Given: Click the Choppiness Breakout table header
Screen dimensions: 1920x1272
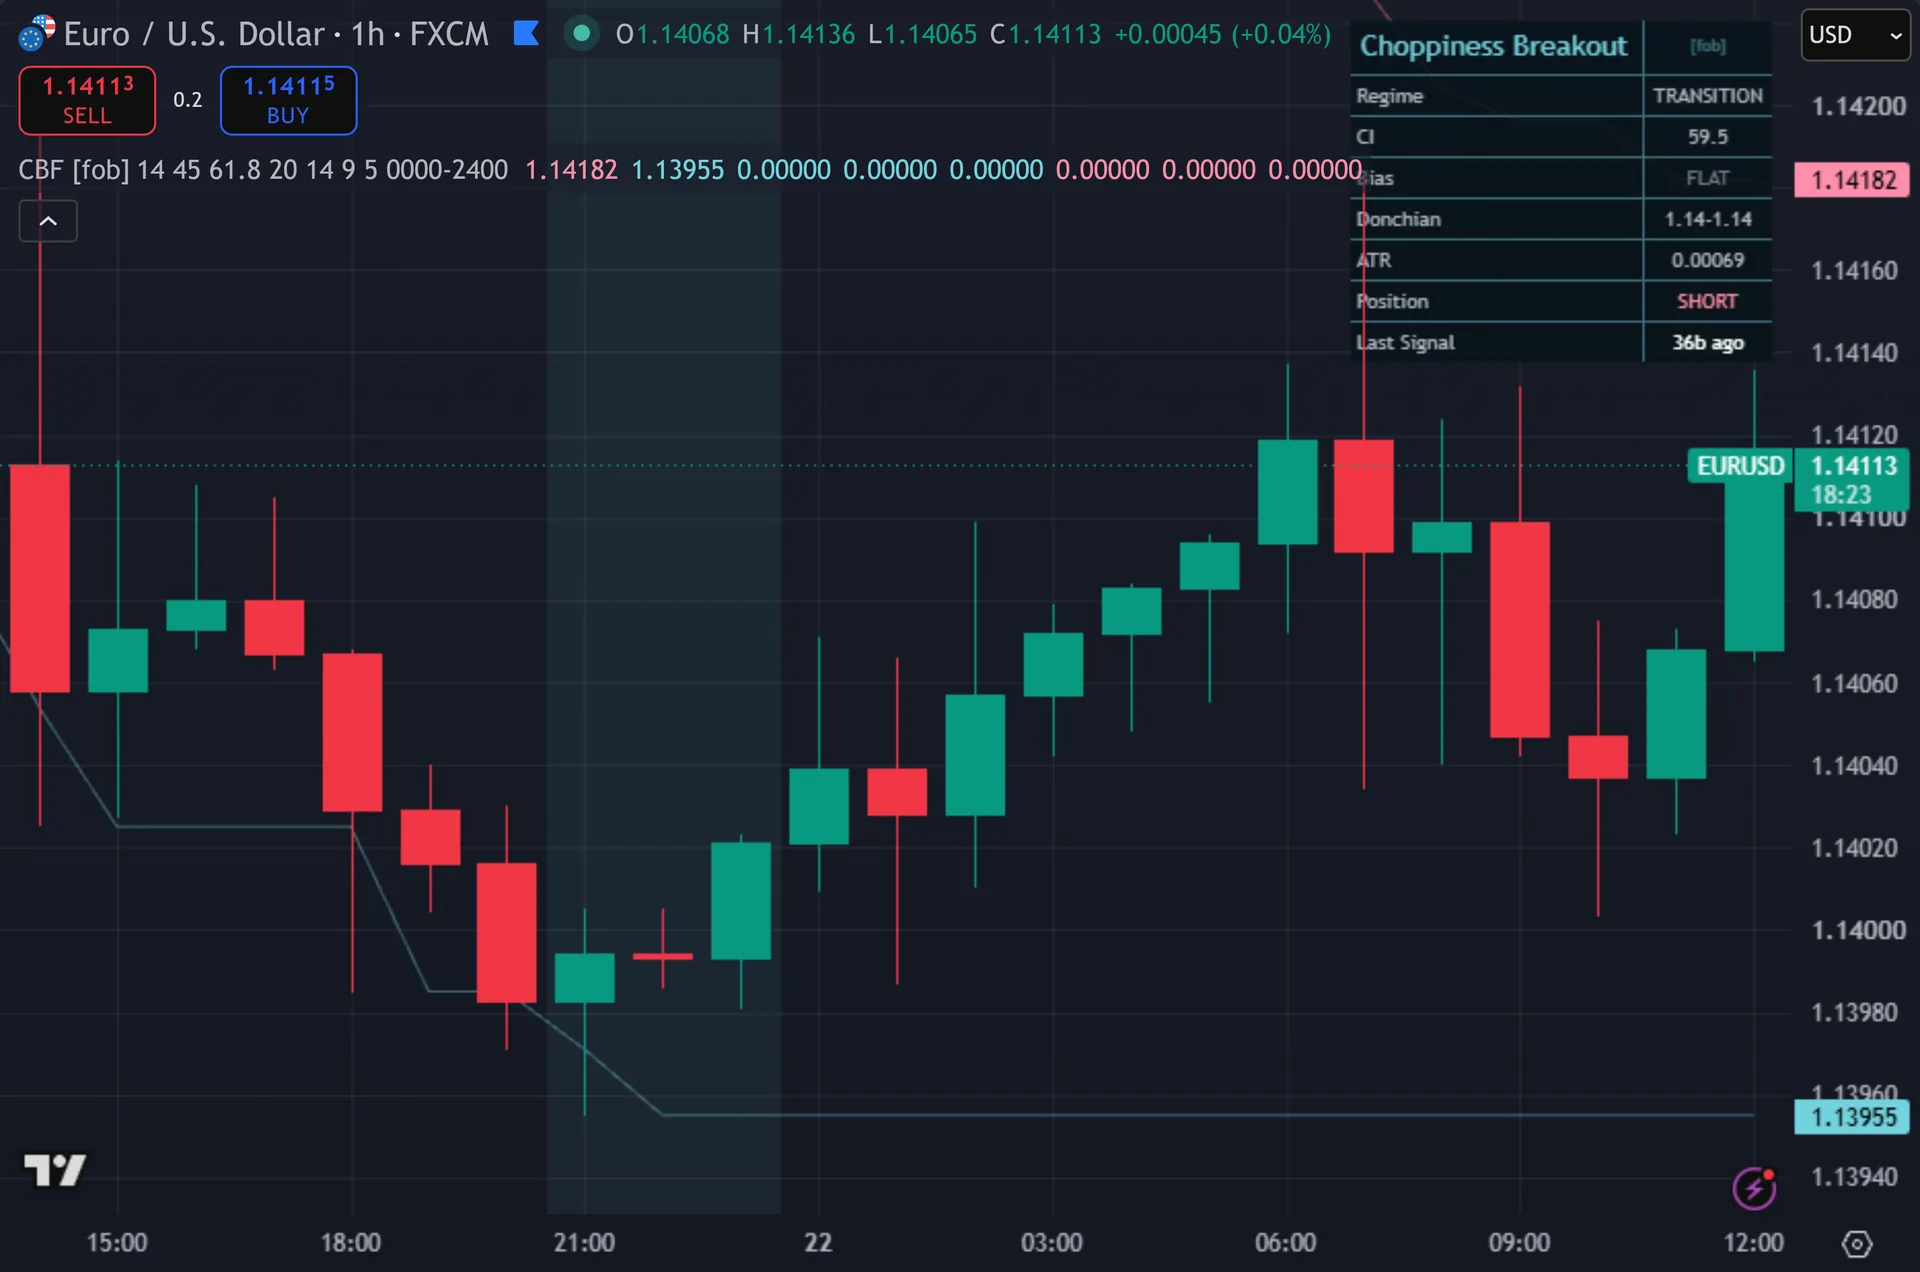Looking at the screenshot, I should pyautogui.click(x=1494, y=46).
